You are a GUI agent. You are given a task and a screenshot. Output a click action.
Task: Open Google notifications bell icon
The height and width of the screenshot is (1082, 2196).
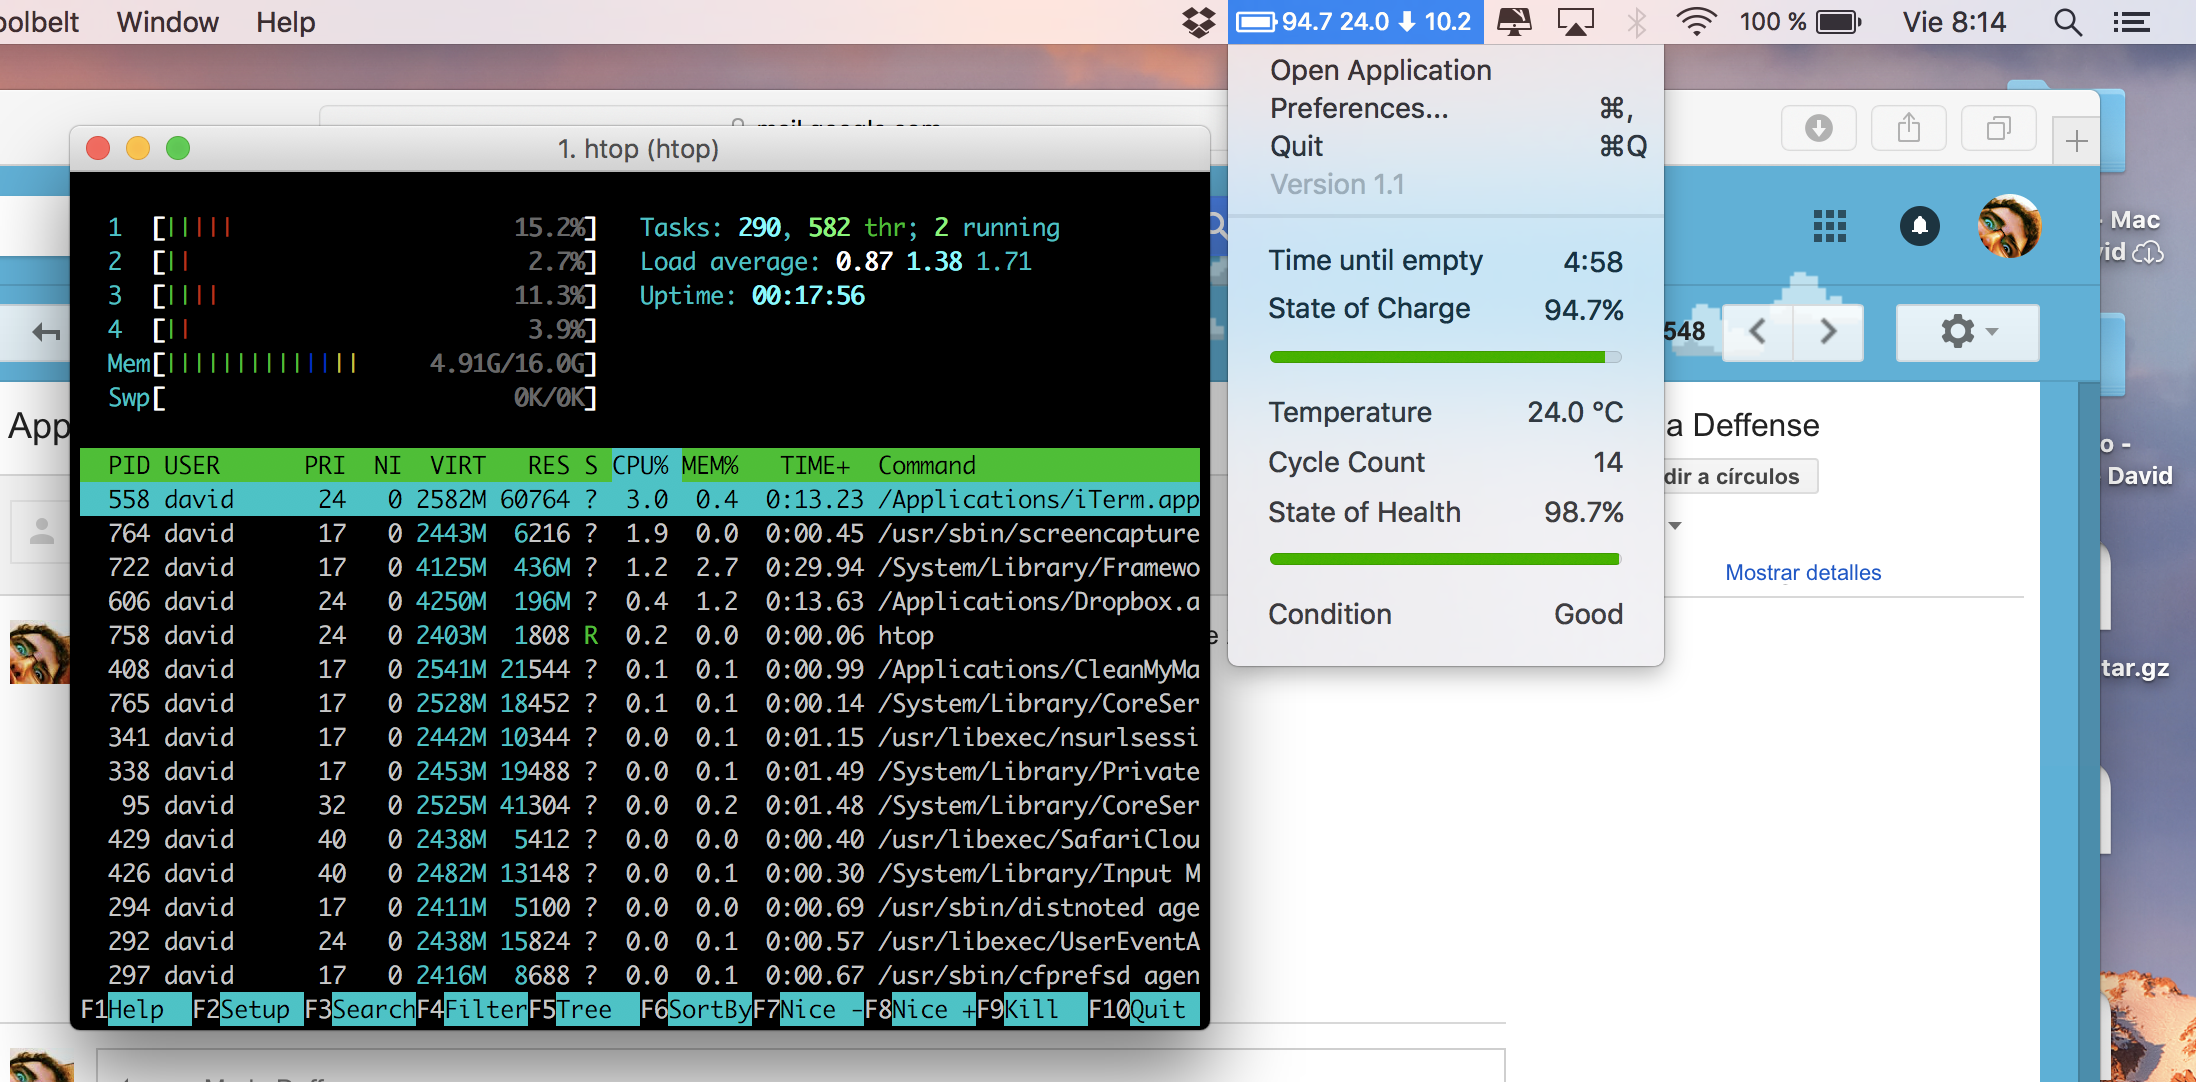point(1920,226)
